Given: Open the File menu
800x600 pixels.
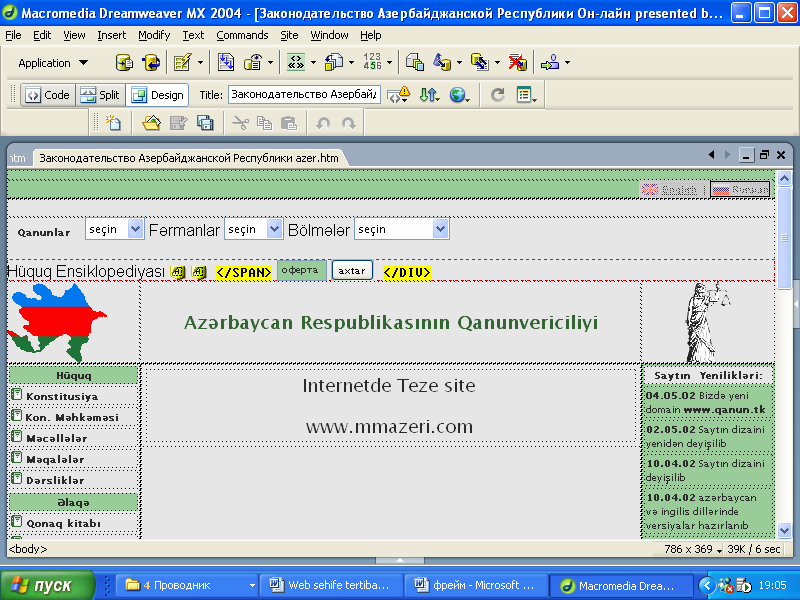Looking at the screenshot, I should click(x=13, y=35).
